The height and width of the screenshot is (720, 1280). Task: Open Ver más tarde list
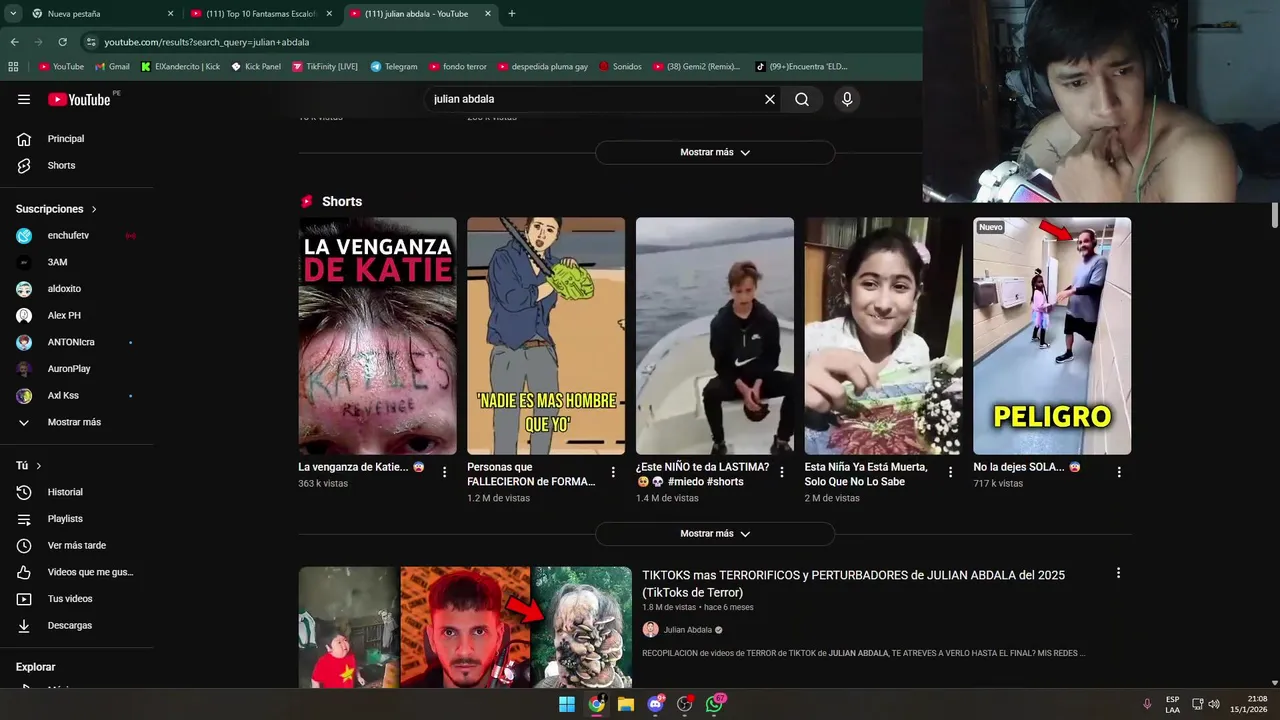77,545
